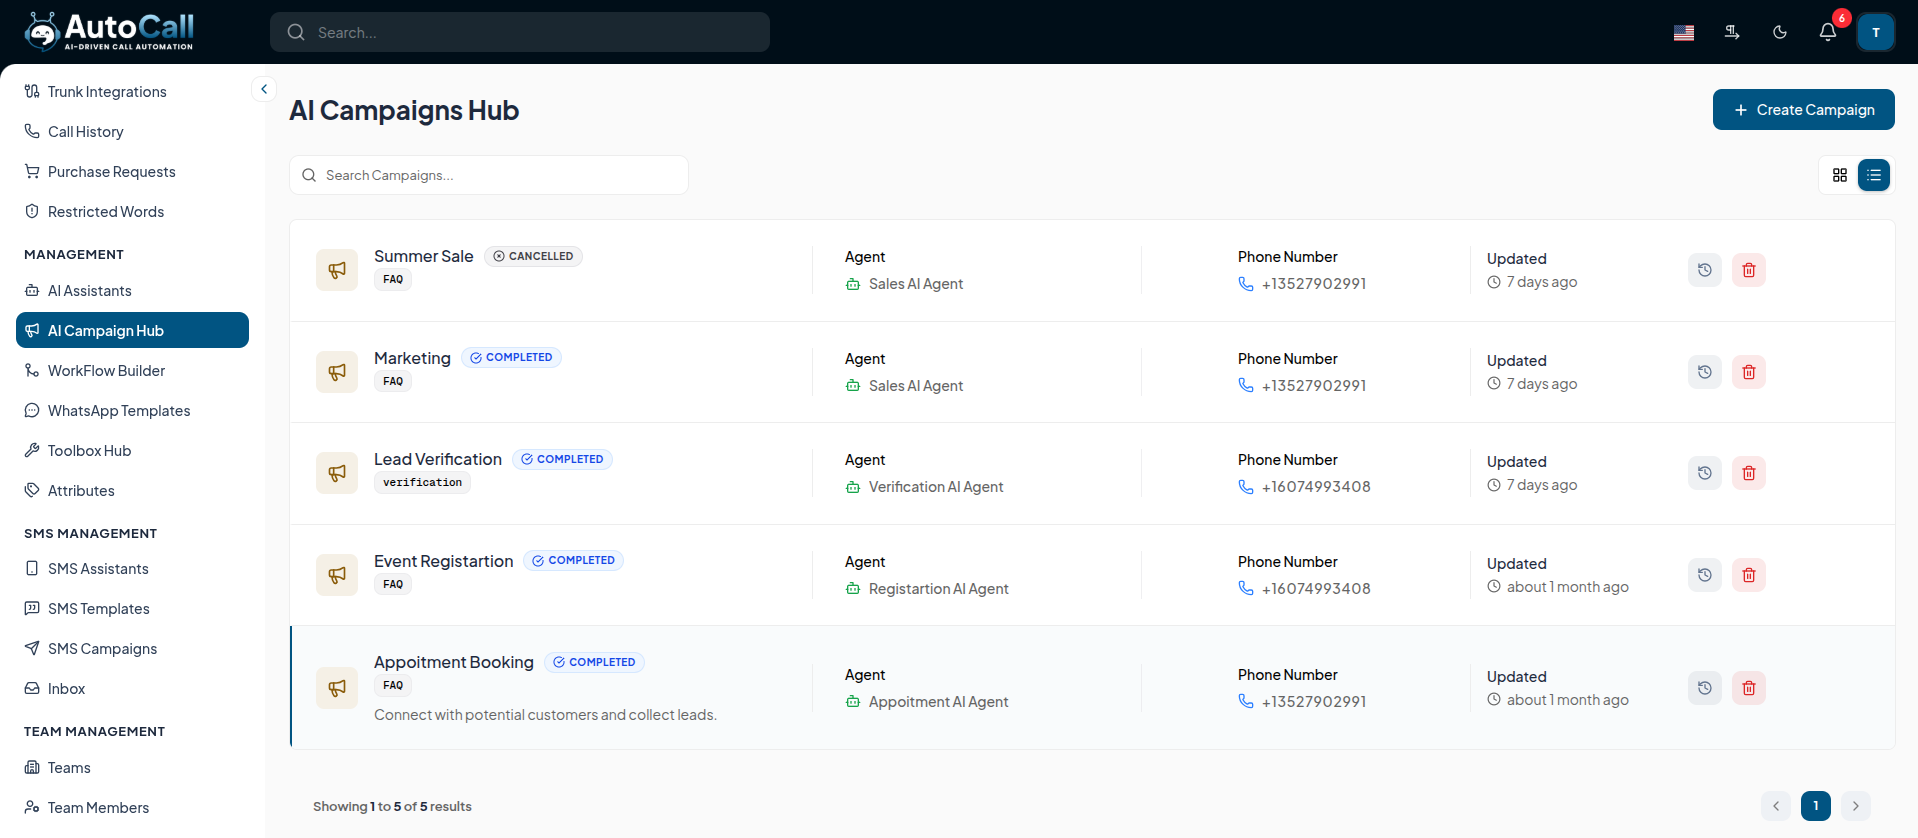Delete the Lead Verification campaign
The height and width of the screenshot is (838, 1918).
pyautogui.click(x=1749, y=473)
